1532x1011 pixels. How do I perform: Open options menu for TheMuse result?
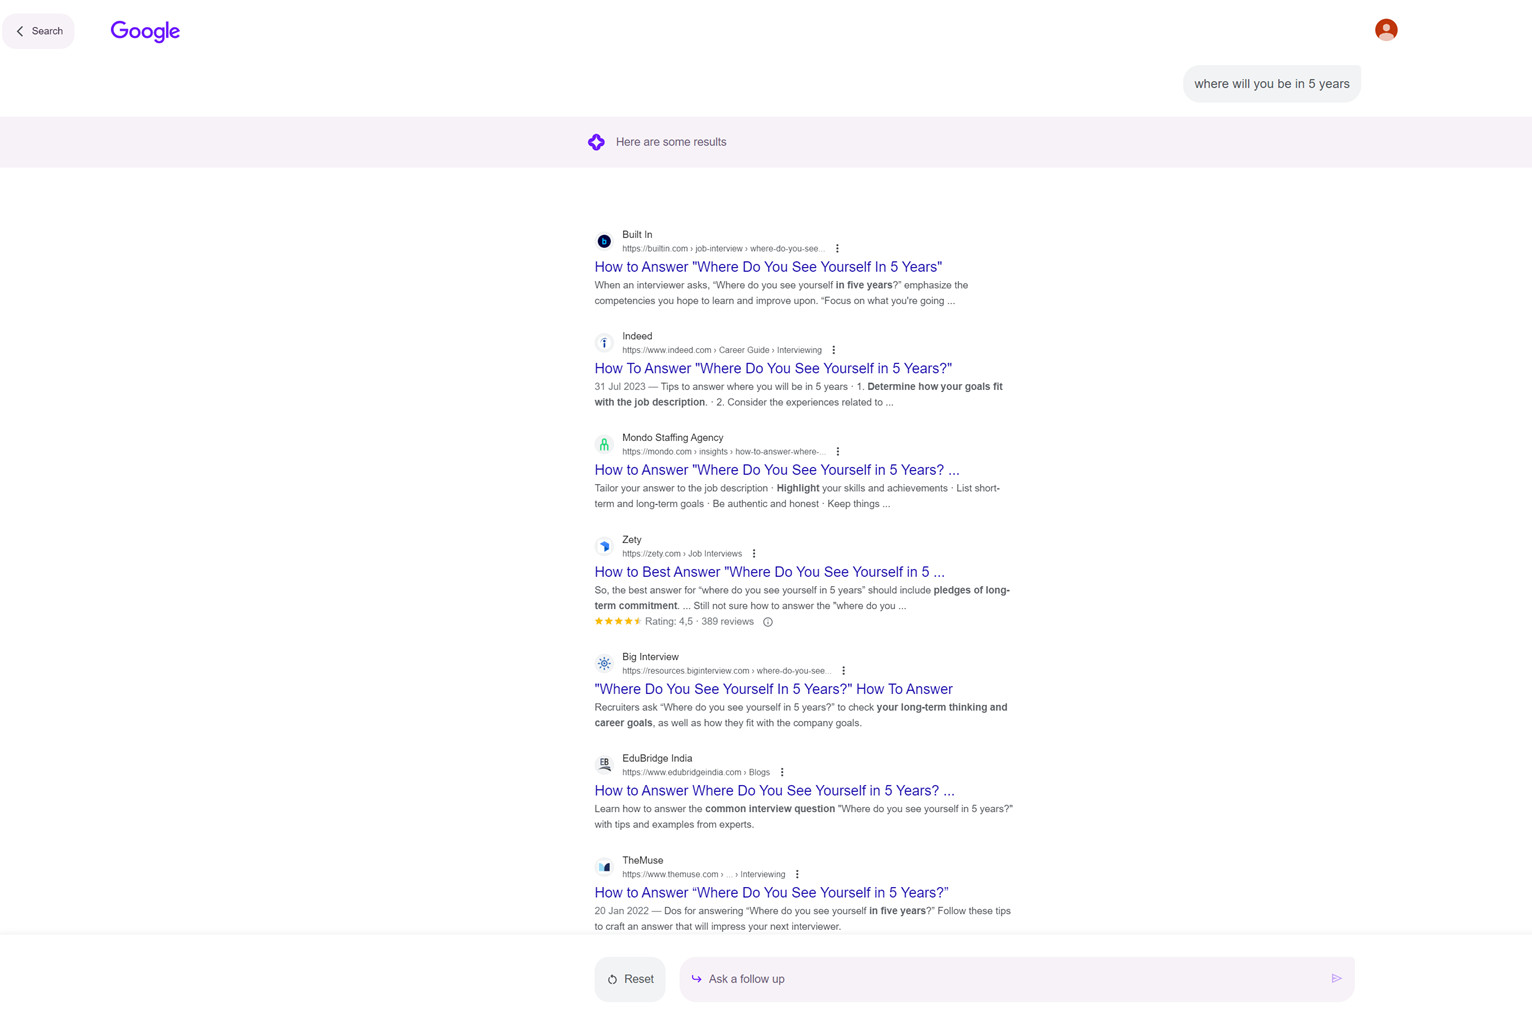[x=797, y=873]
